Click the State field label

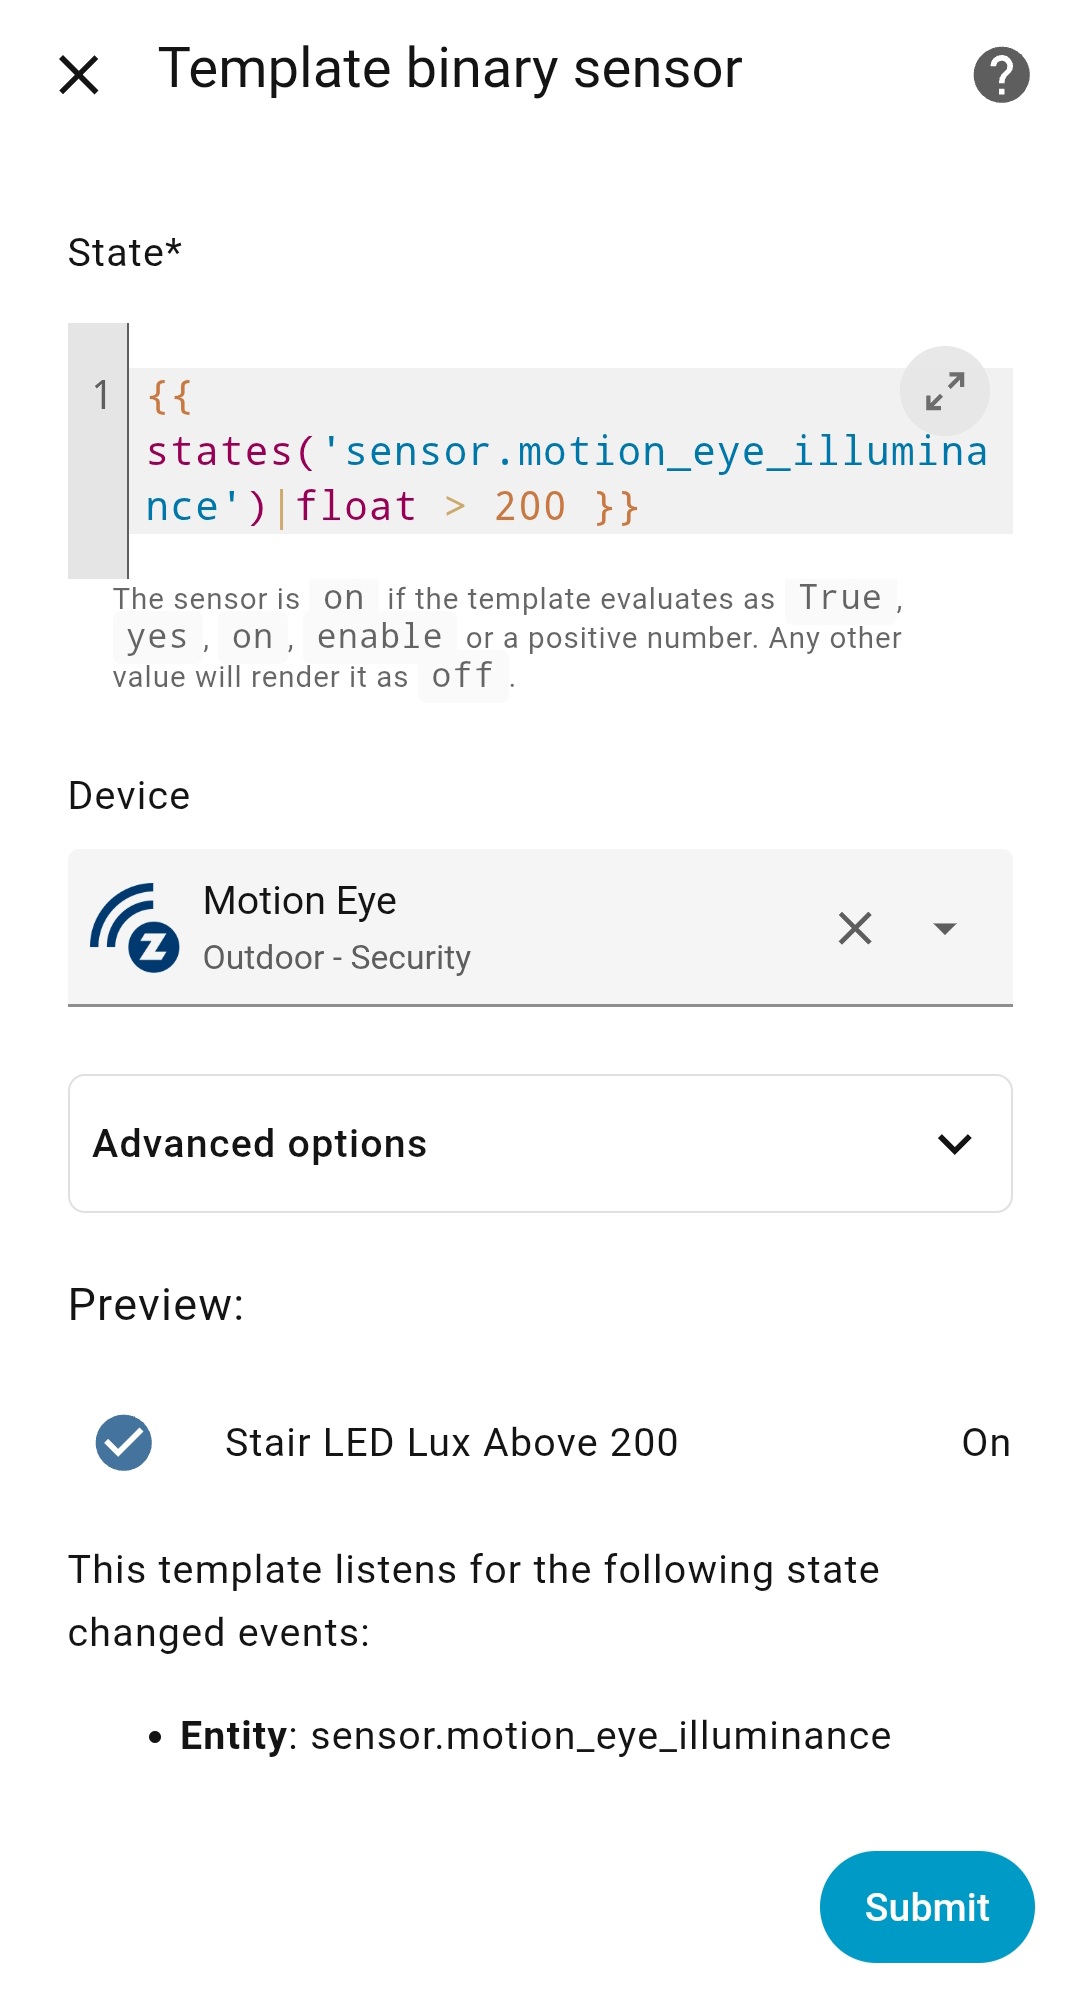124,253
